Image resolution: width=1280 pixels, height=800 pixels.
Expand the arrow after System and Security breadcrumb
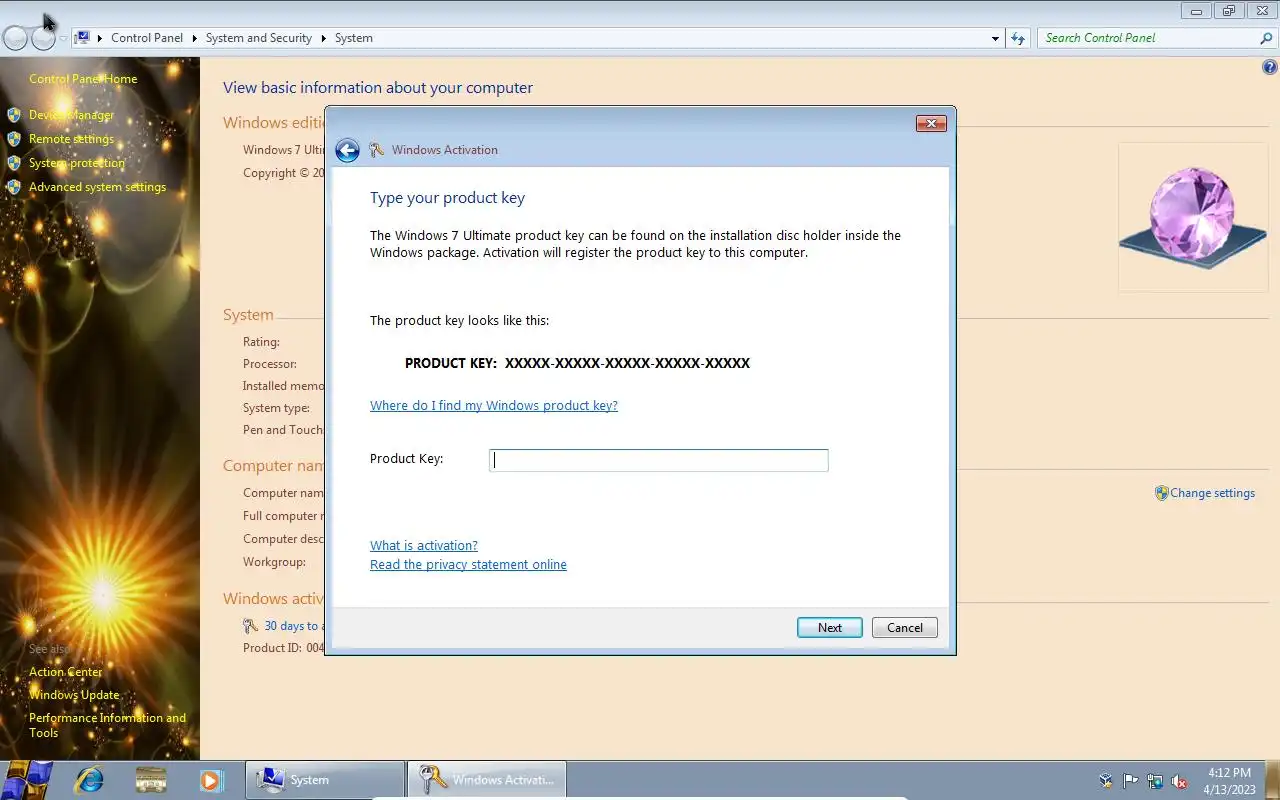pyautogui.click(x=323, y=38)
